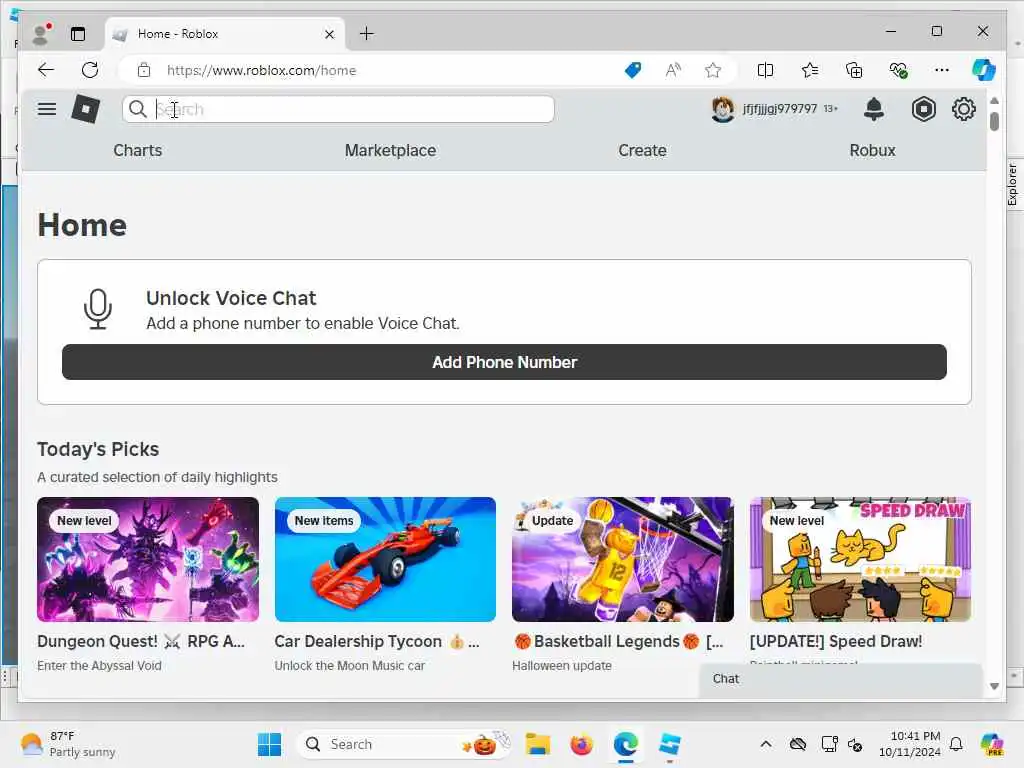Open the Robux balance hexagon icon
The image size is (1024, 768).
923,109
